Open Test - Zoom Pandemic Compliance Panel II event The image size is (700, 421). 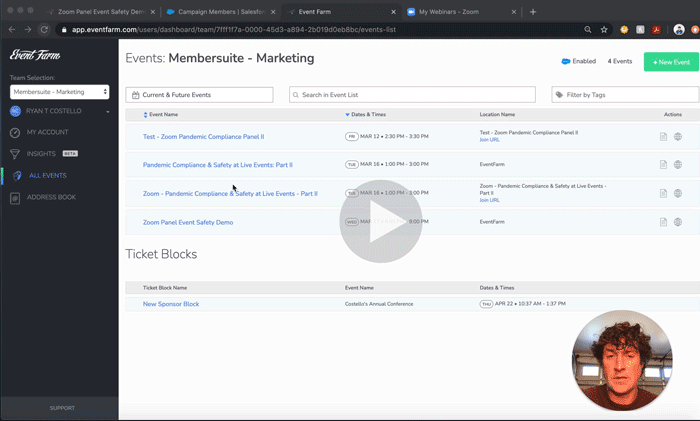203,137
